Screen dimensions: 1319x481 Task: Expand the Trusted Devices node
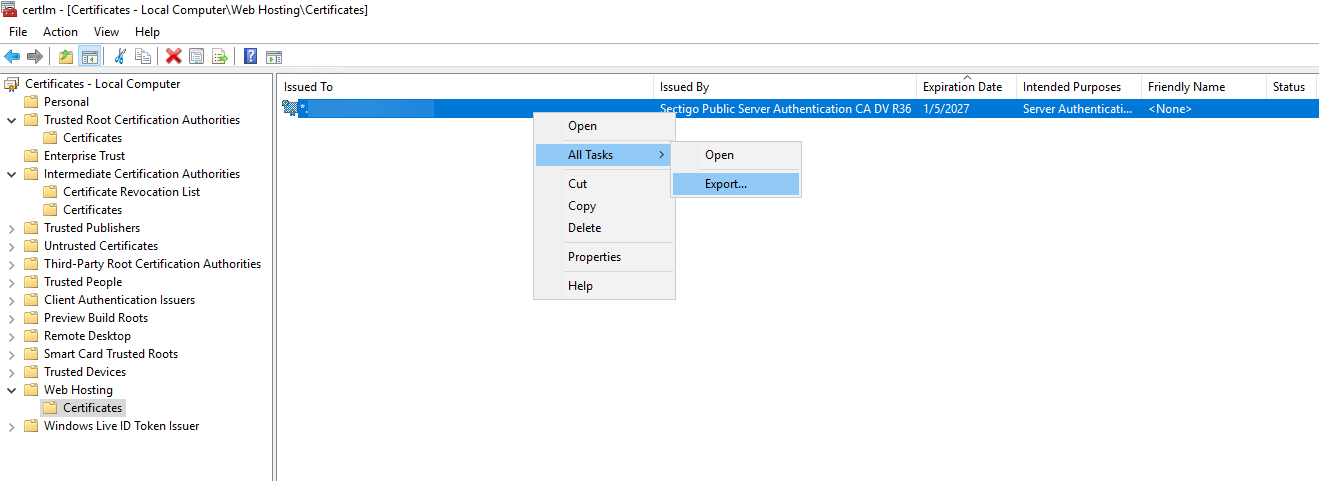(x=12, y=372)
